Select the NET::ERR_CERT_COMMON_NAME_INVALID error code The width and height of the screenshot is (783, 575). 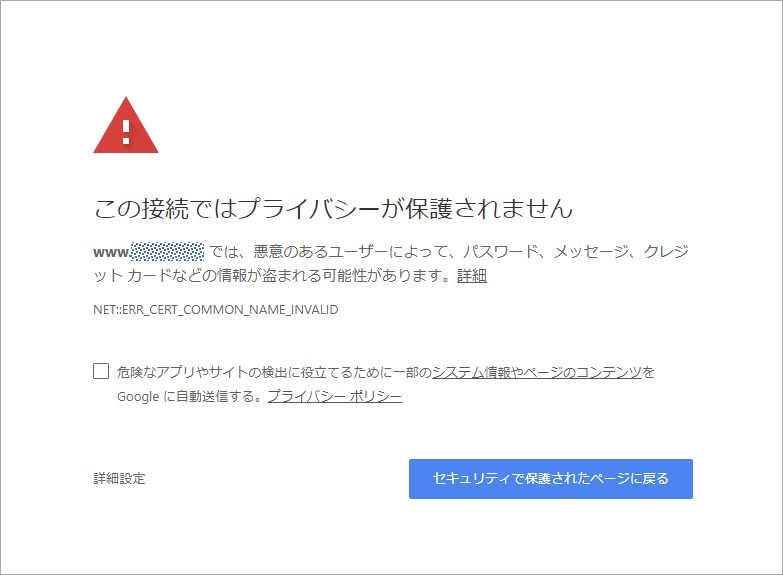coord(216,310)
